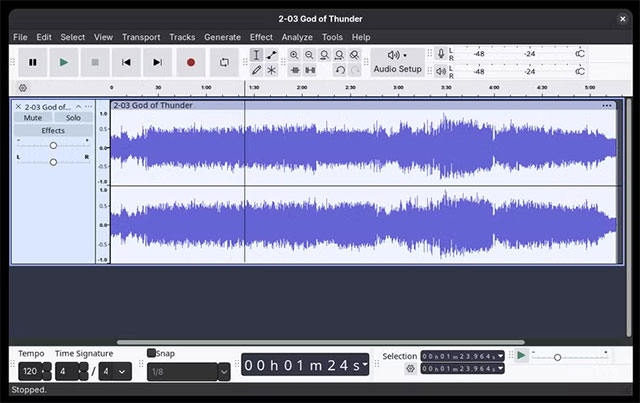Viewport: 640px width, 403px height.
Task: Open clip options three-dots menu
Action: tap(607, 106)
